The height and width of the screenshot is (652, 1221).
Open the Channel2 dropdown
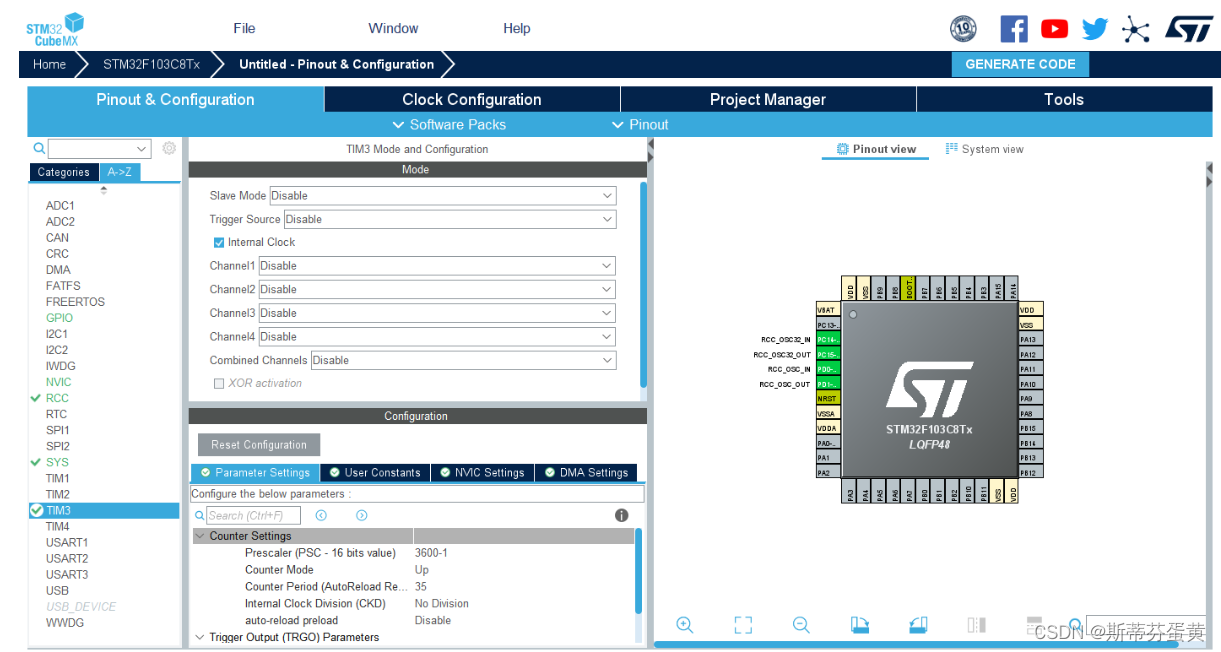click(x=437, y=289)
